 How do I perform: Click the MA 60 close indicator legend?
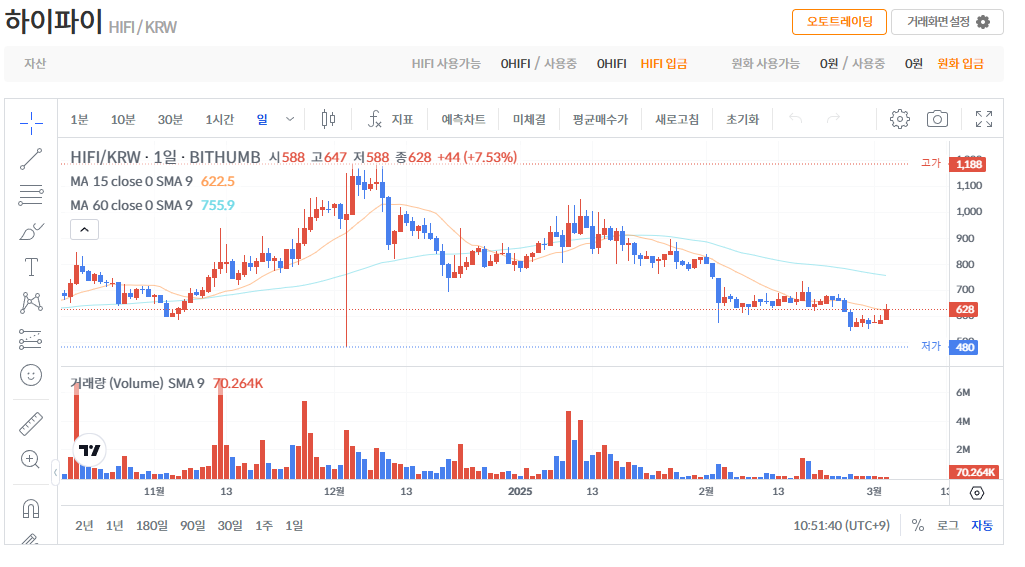(131, 205)
